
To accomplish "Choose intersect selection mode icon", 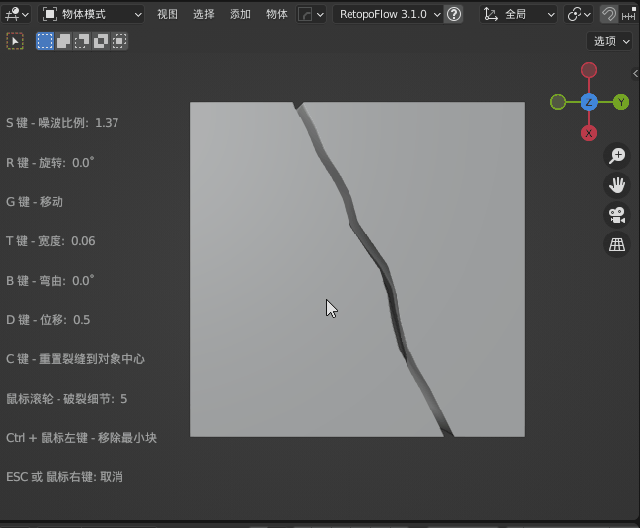I will tap(119, 41).
